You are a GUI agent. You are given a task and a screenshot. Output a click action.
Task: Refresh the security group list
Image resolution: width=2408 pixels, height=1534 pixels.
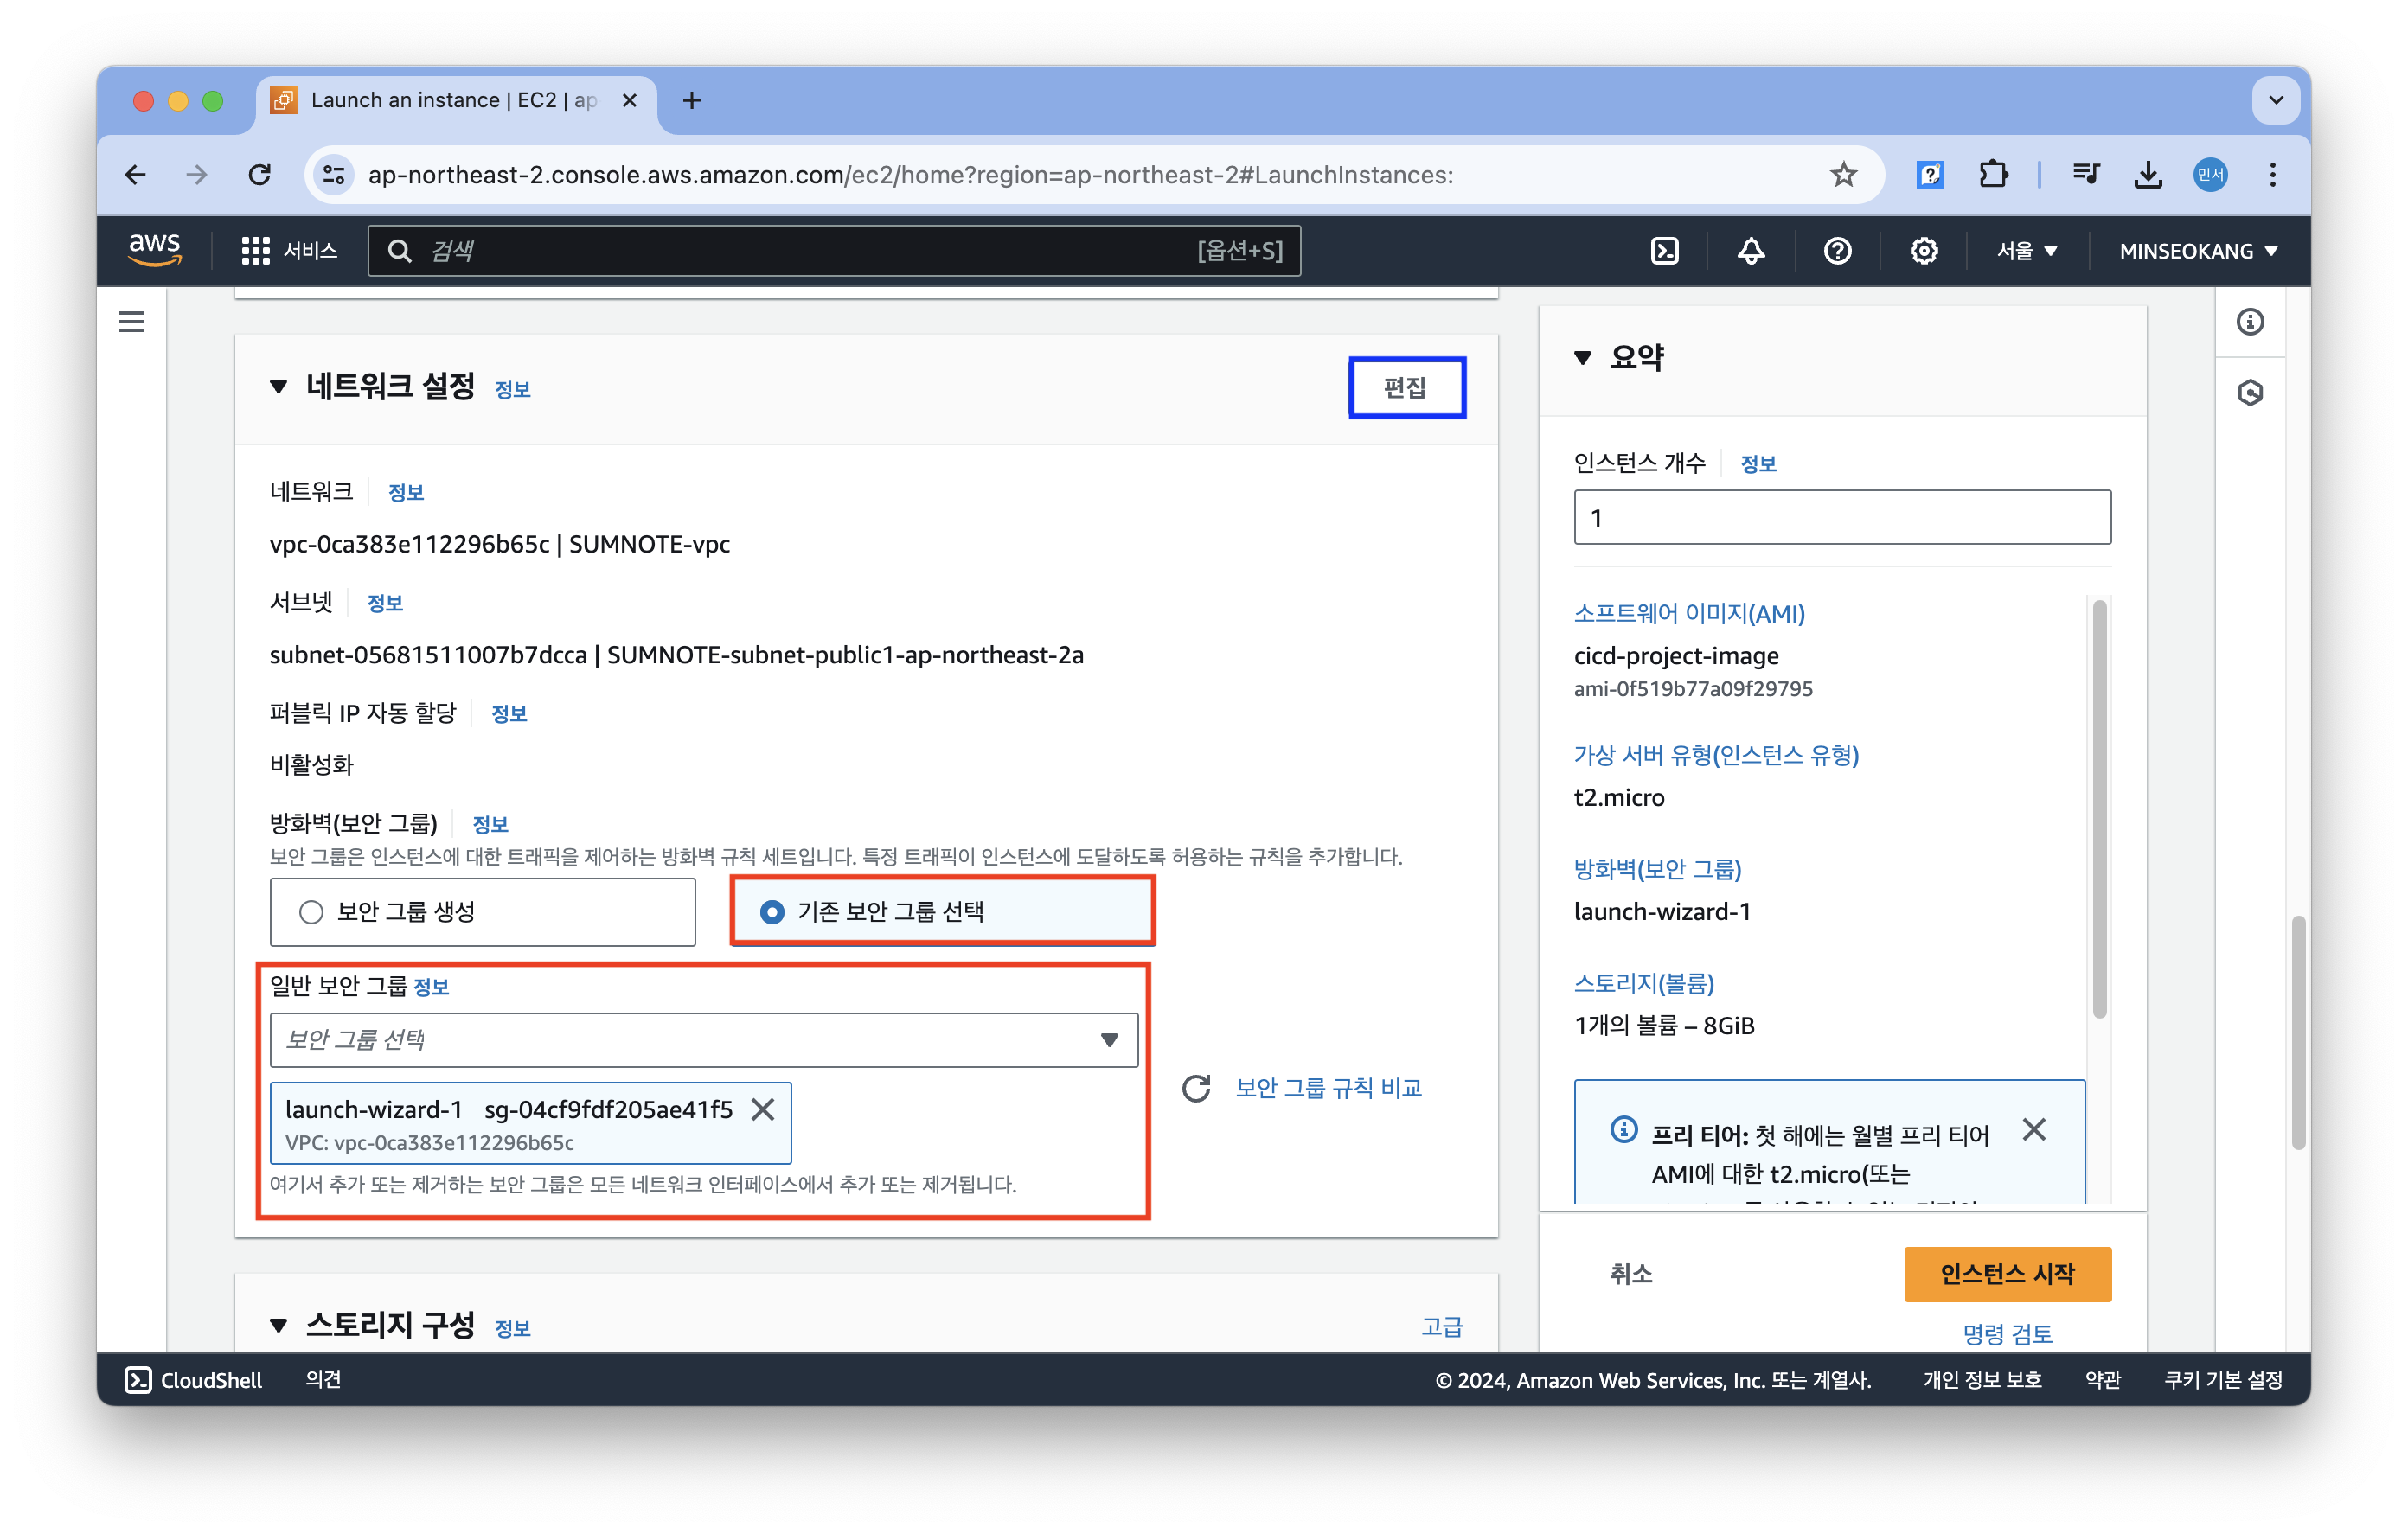pyautogui.click(x=1196, y=1088)
